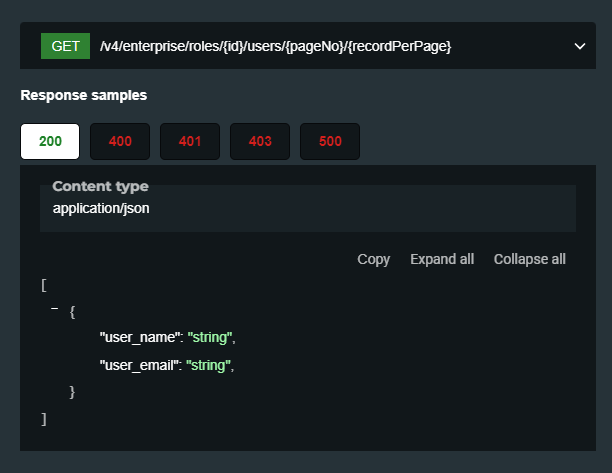Show the 403 response sample

[260, 141]
